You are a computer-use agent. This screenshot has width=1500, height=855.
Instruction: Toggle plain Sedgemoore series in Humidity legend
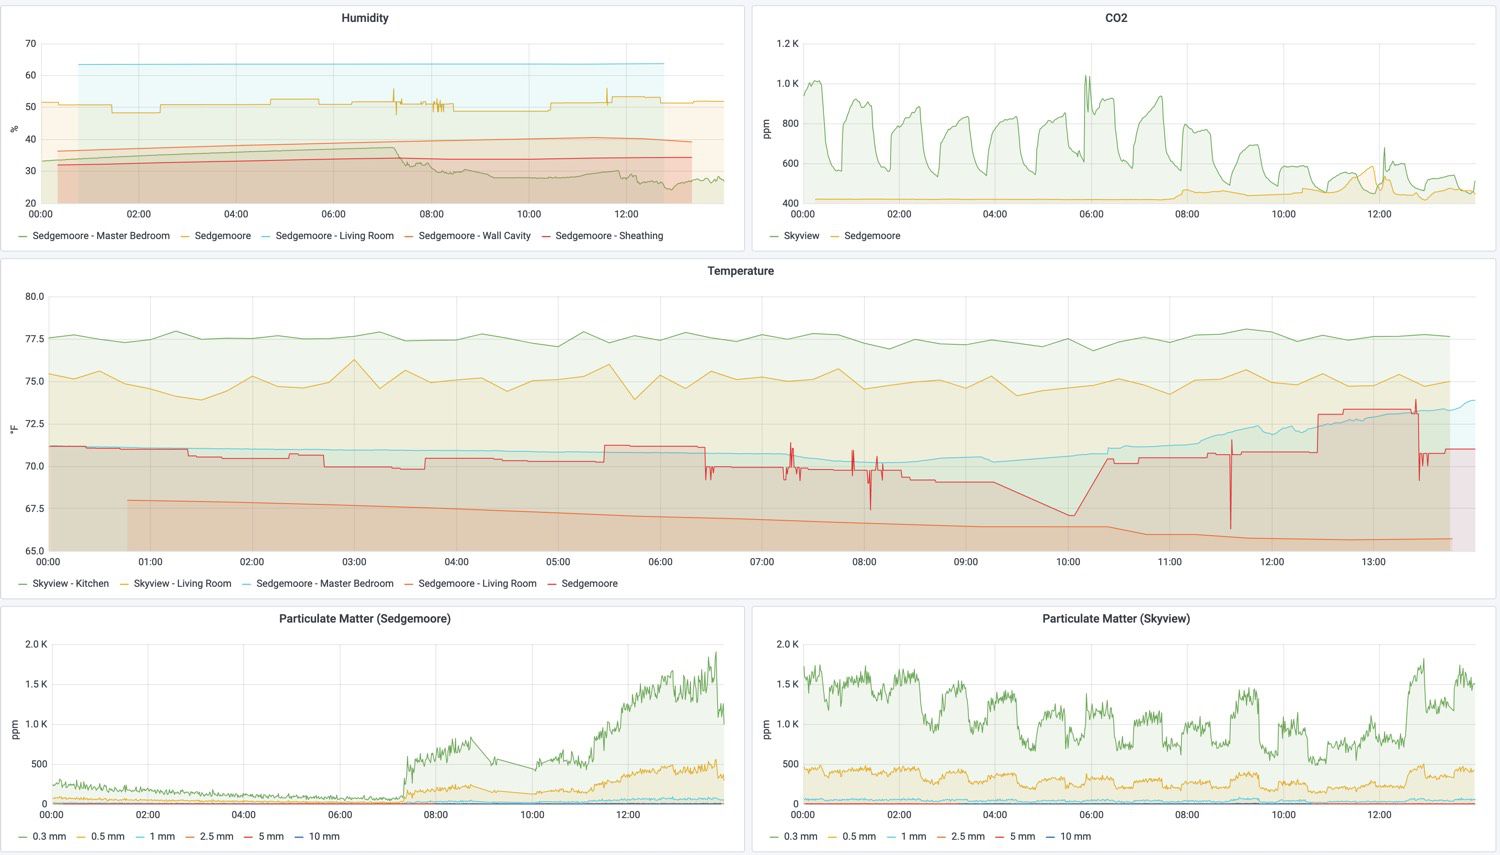pyautogui.click(x=222, y=236)
